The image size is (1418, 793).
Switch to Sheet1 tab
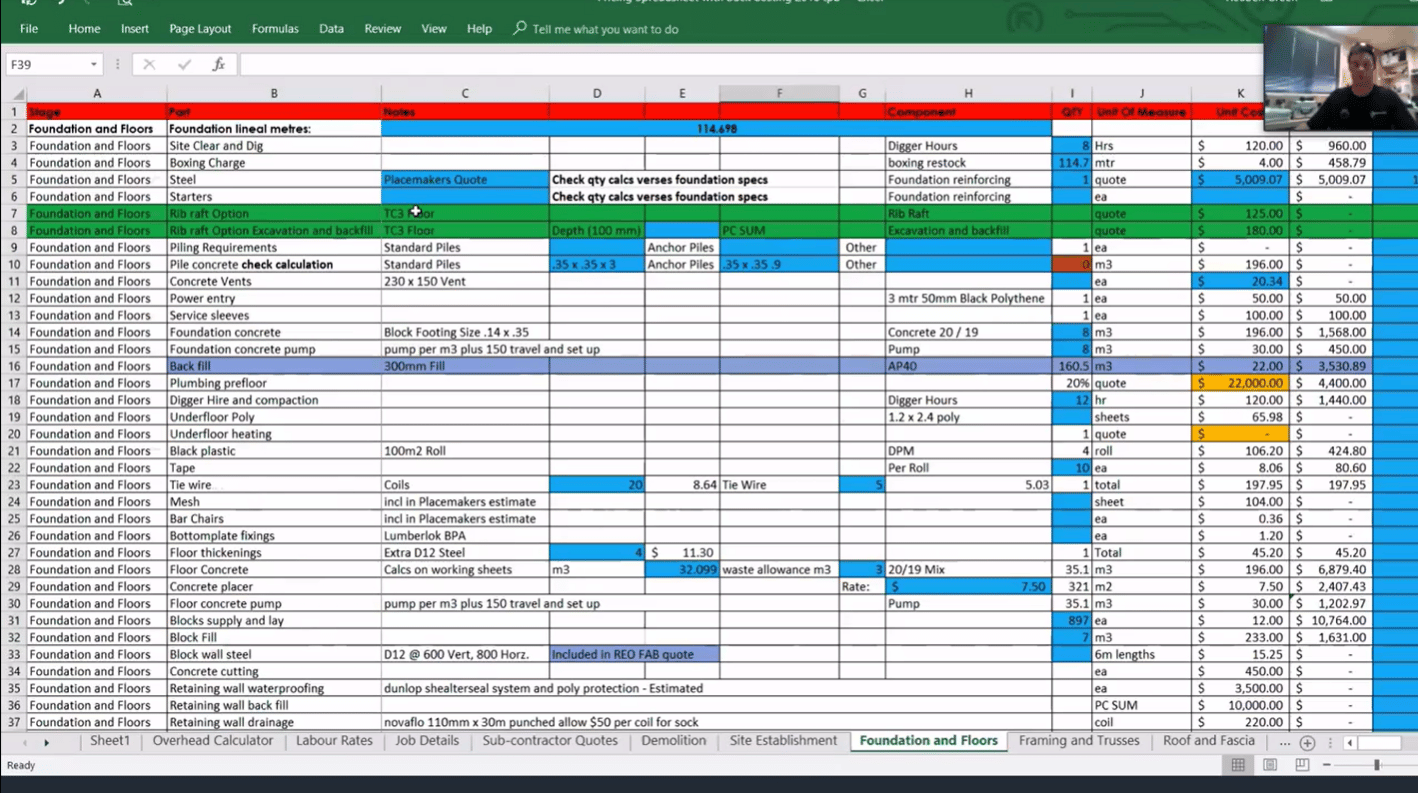coord(110,741)
